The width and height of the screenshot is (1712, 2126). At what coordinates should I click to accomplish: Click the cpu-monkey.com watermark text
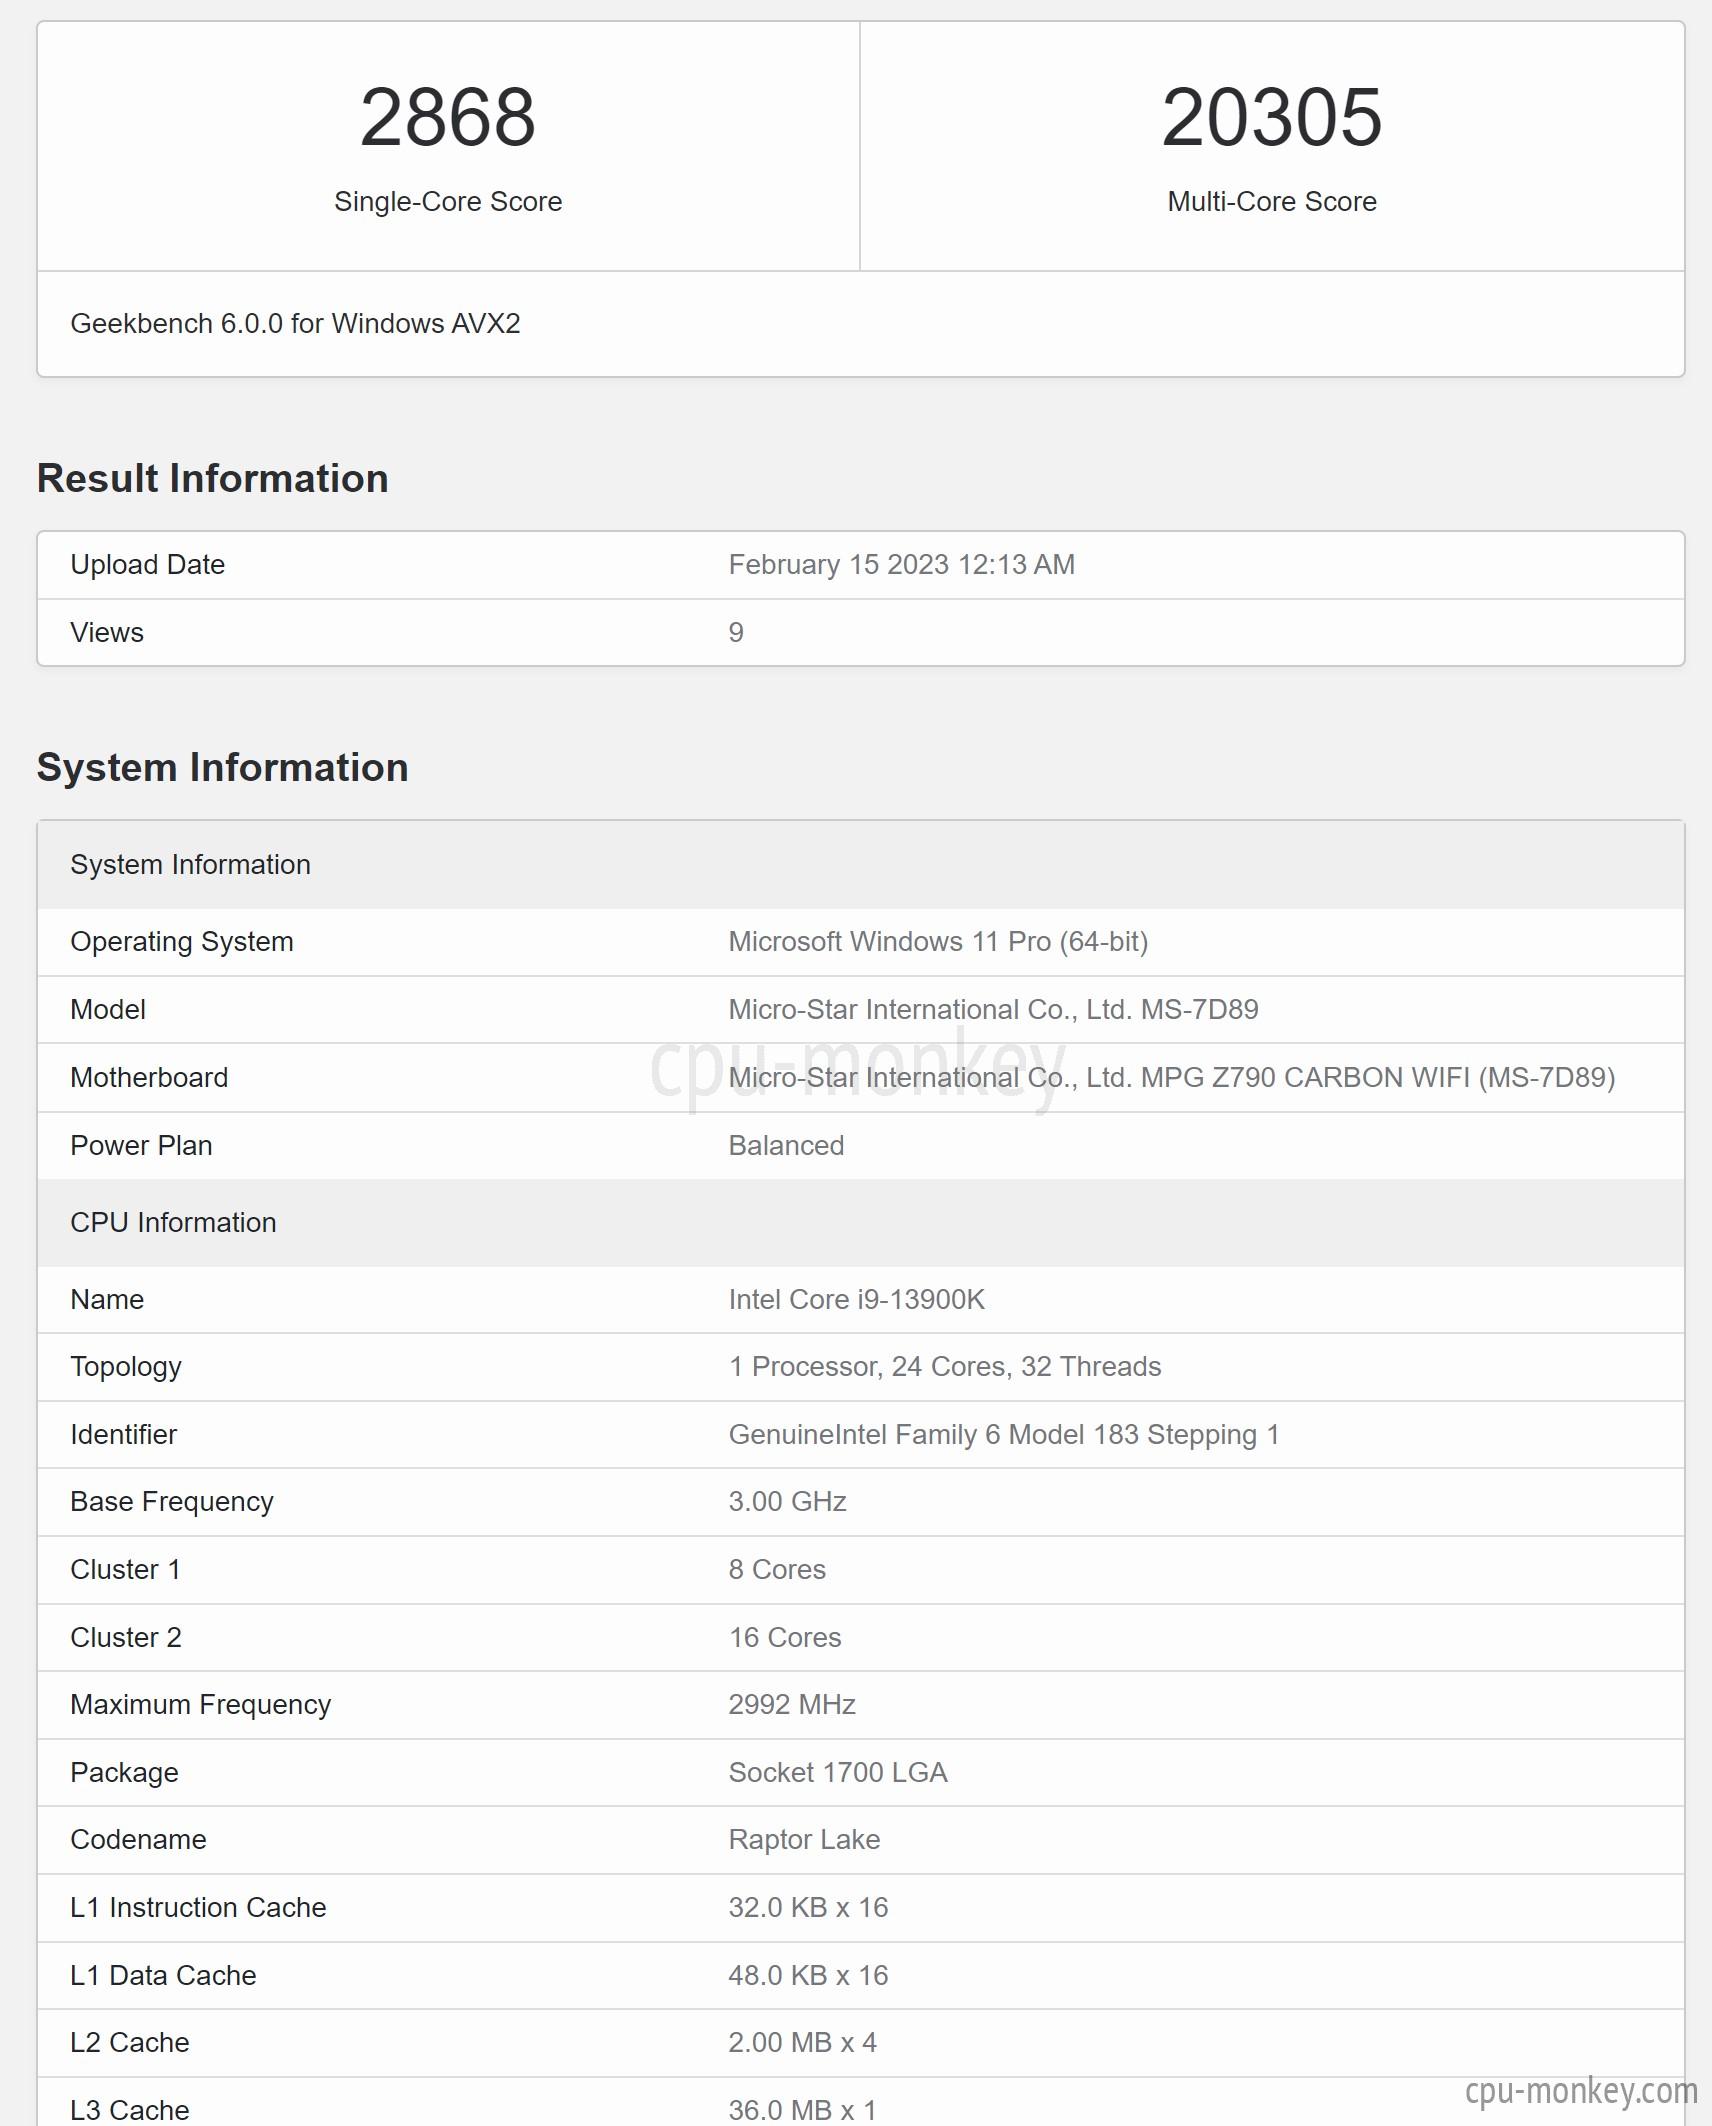coord(1581,2090)
